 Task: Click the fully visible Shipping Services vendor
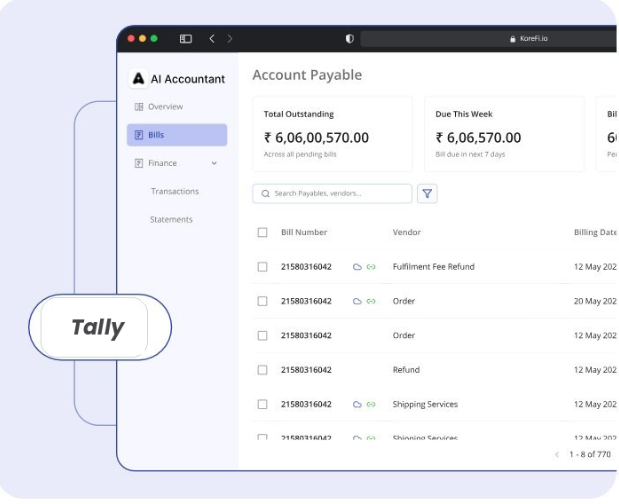tap(425, 405)
